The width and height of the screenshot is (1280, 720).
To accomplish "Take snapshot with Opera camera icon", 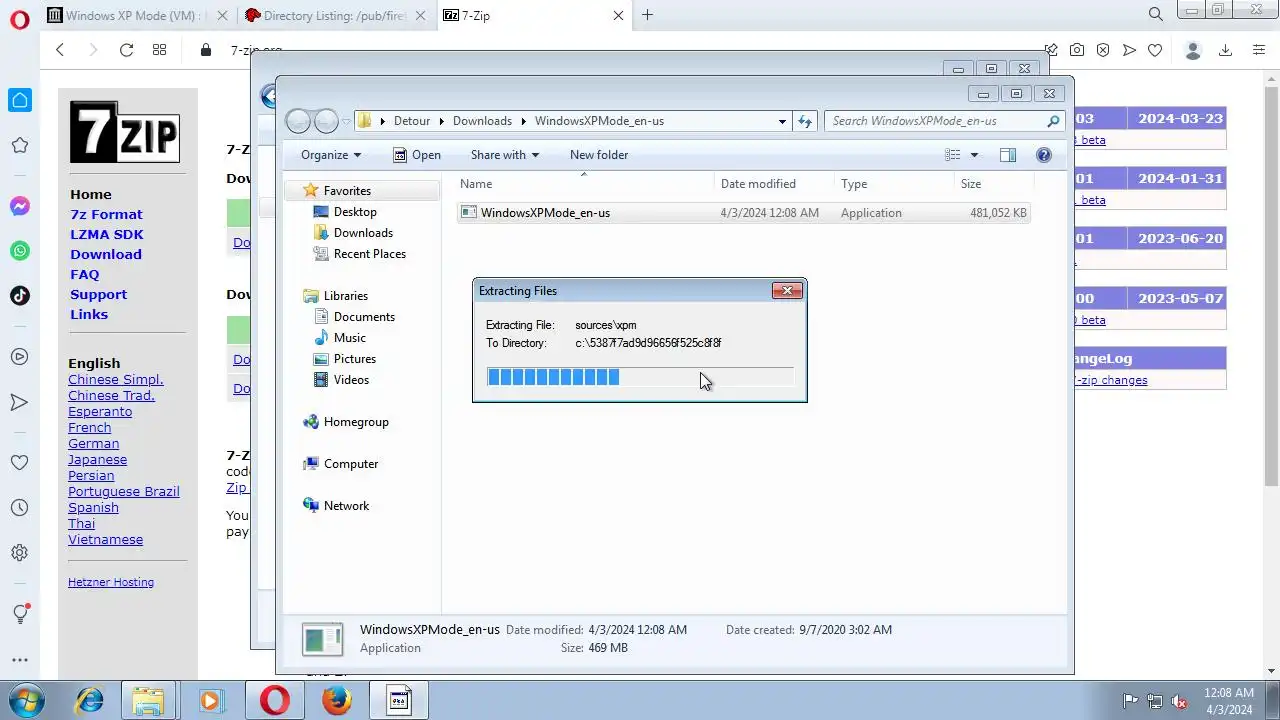I will pyautogui.click(x=1077, y=50).
